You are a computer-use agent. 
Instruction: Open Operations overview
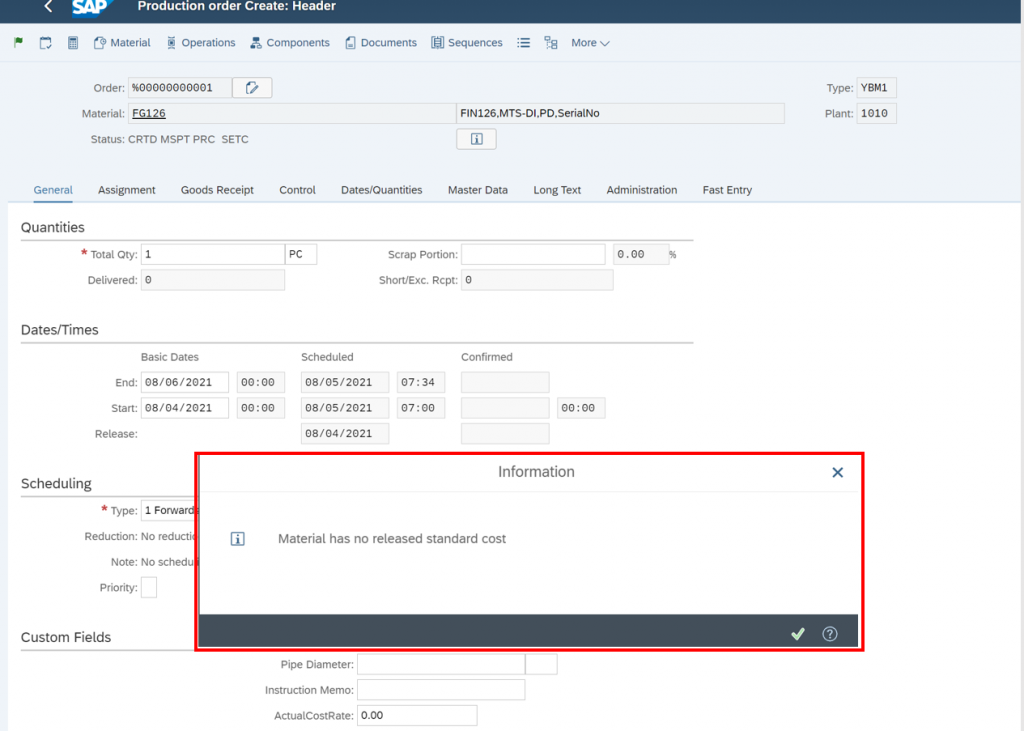[200, 42]
